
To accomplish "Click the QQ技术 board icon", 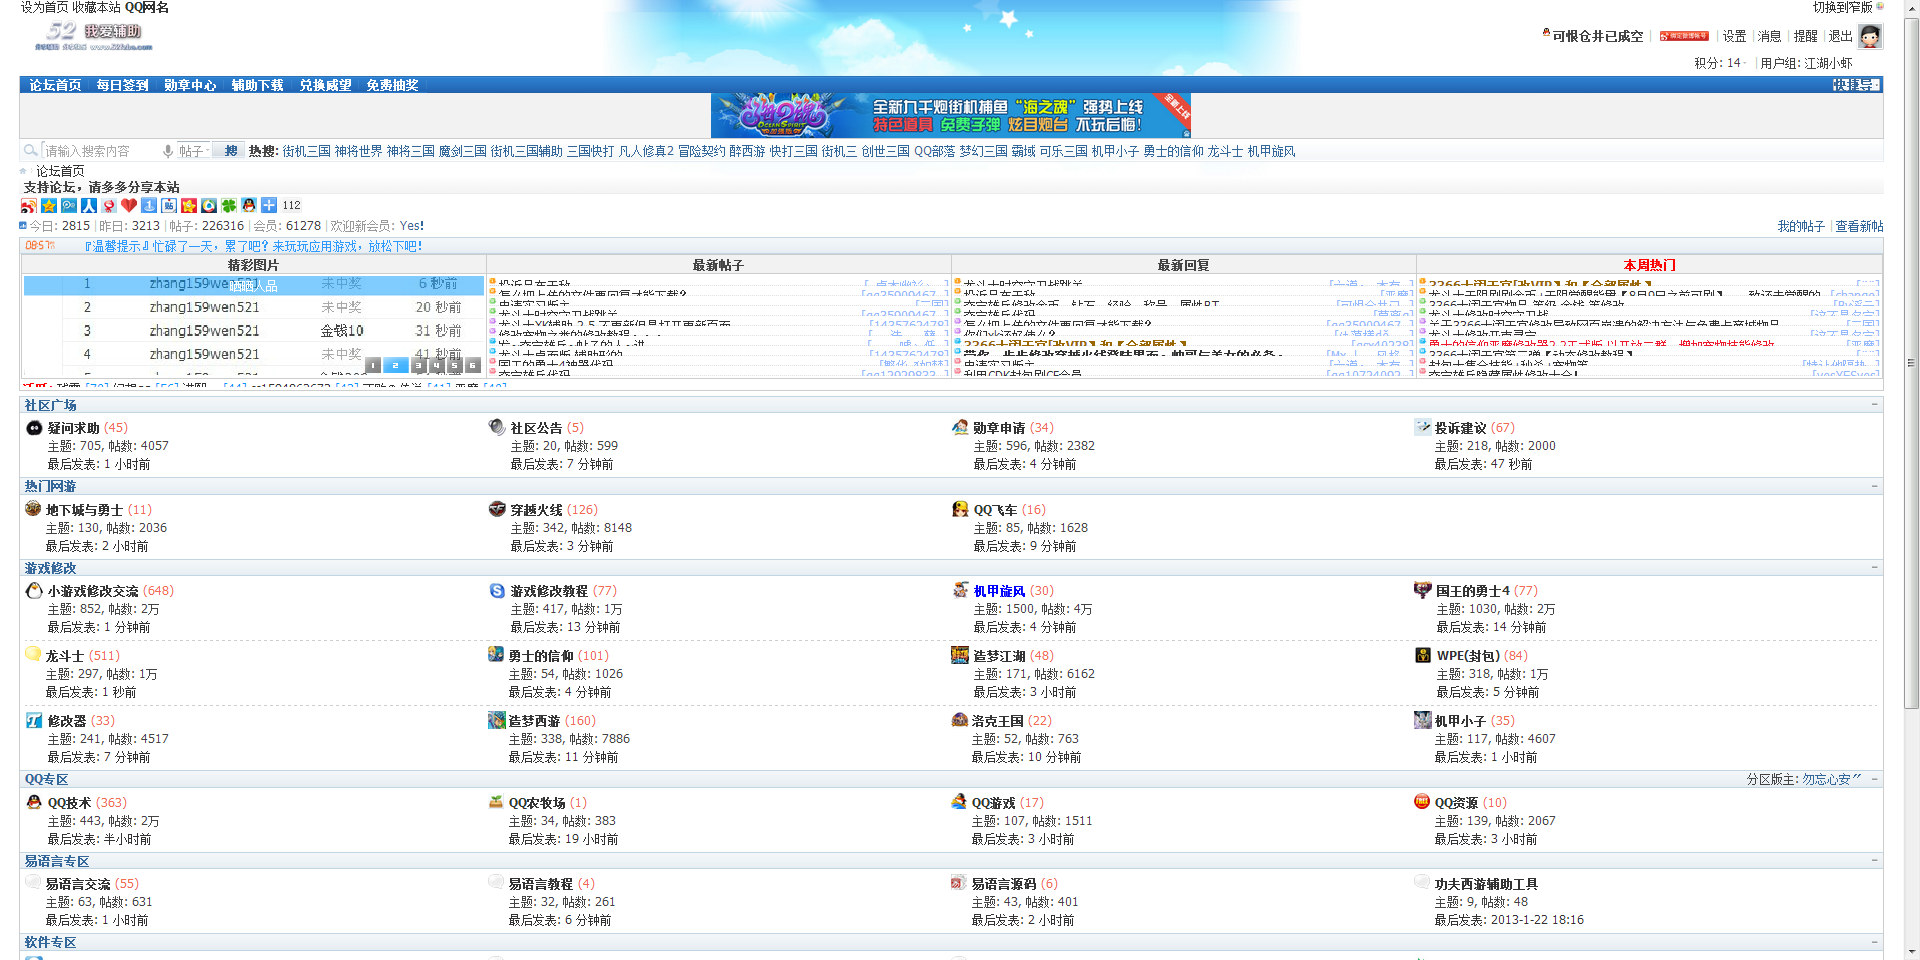I will tap(34, 802).
